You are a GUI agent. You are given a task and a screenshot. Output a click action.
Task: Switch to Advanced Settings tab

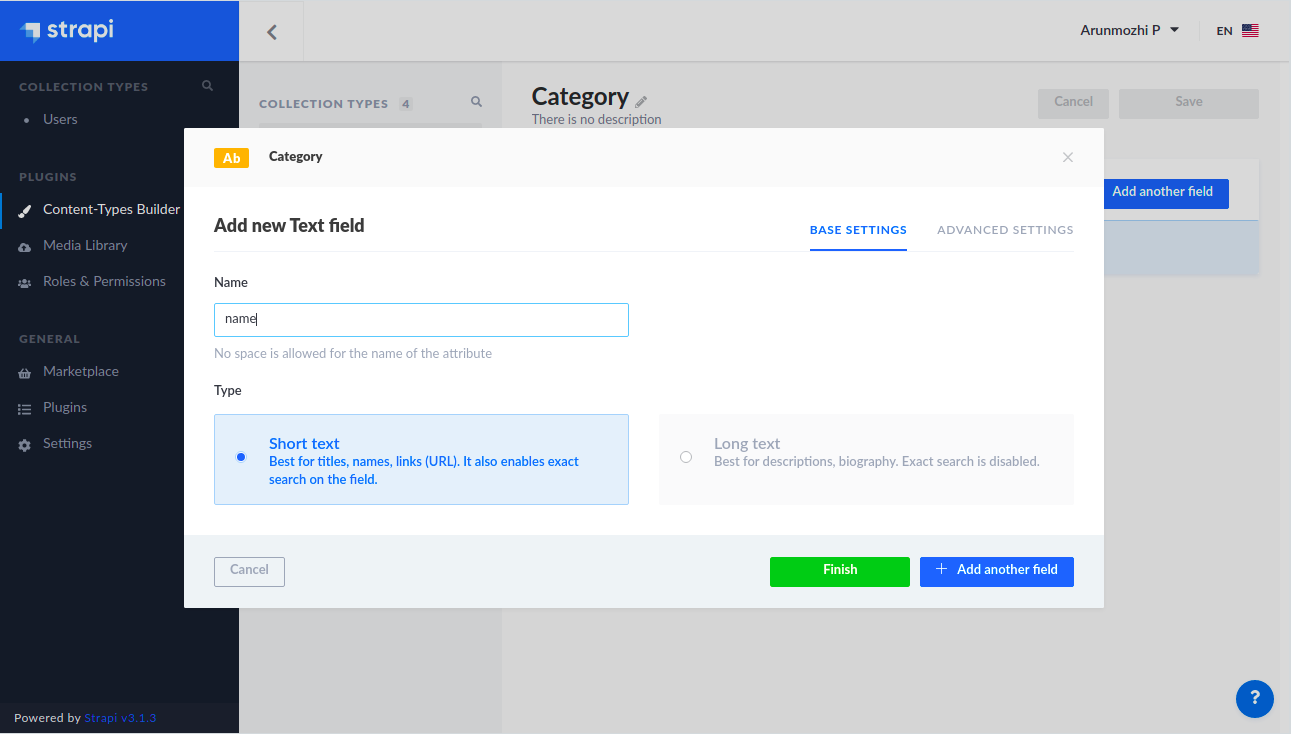[x=1005, y=230]
